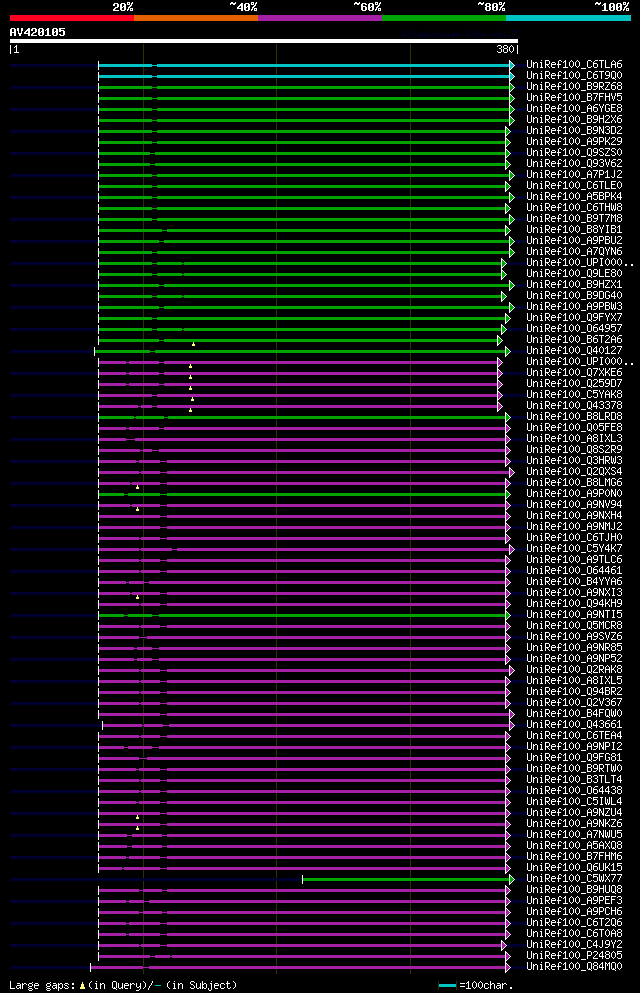Select hit UniRef100_Q8S2R9
Image resolution: width=640 pixels, height=993 pixels.
pos(574,450)
